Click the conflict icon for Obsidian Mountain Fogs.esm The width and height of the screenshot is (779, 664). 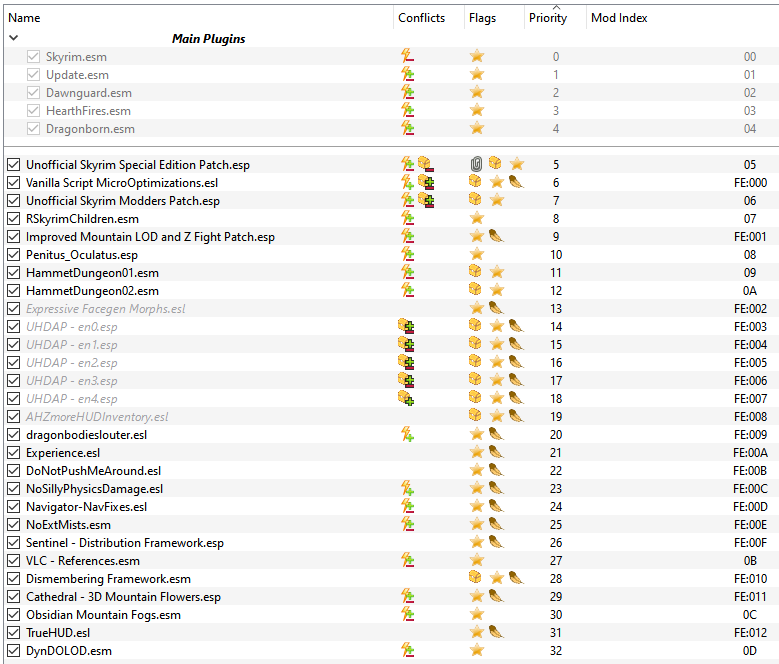(x=407, y=614)
